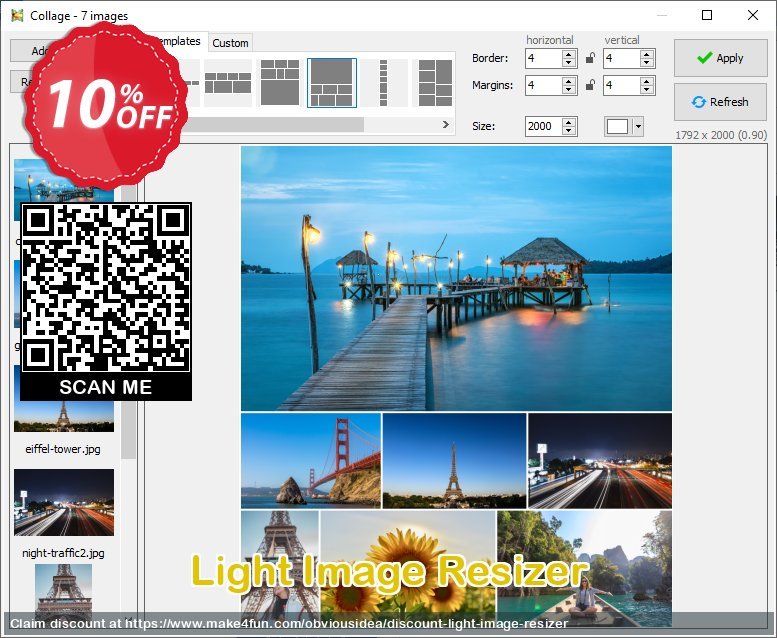
Task: Open the background color dropdown arrow
Action: [638, 126]
